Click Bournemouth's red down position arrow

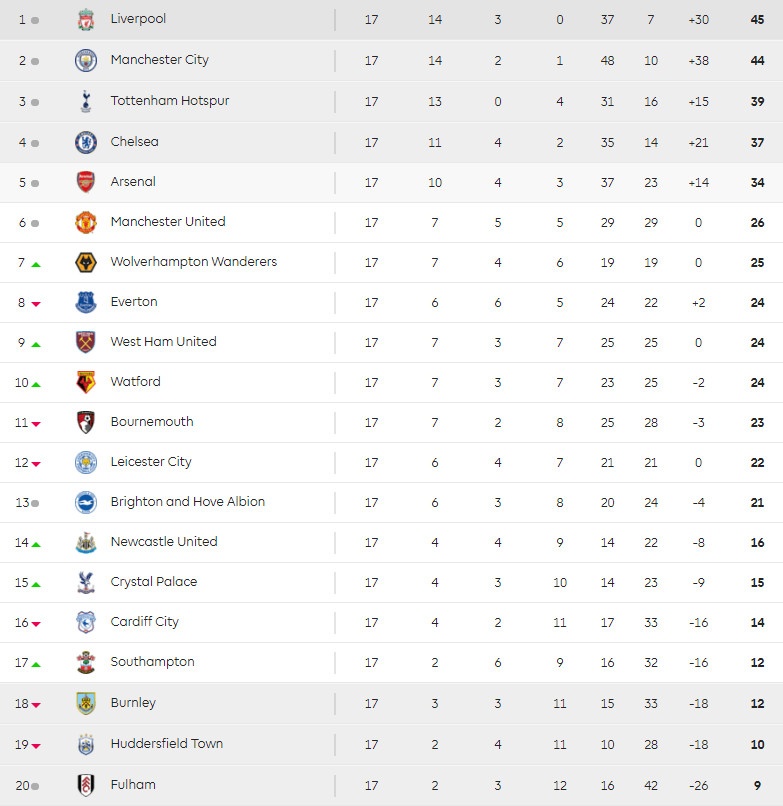(x=36, y=424)
